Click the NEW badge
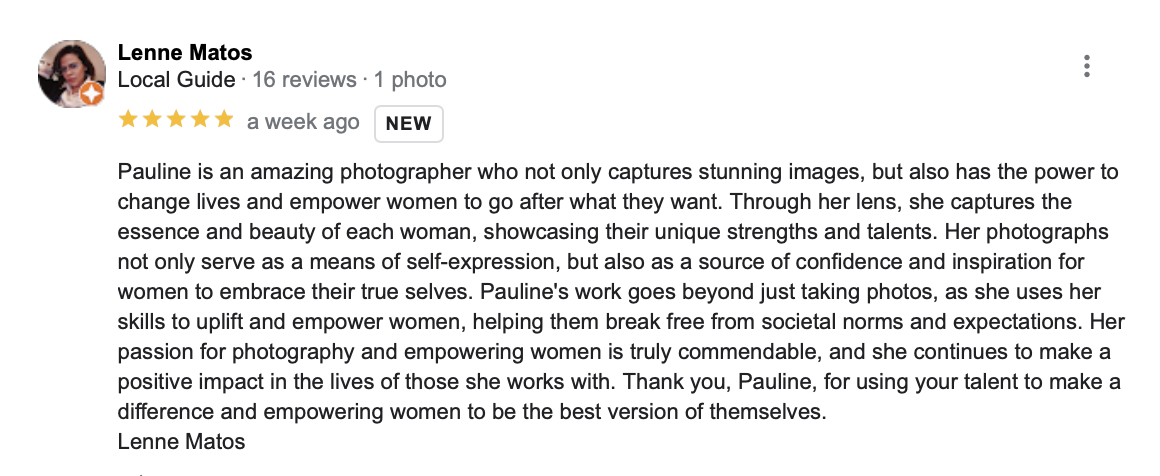The image size is (1160, 476). (x=408, y=124)
